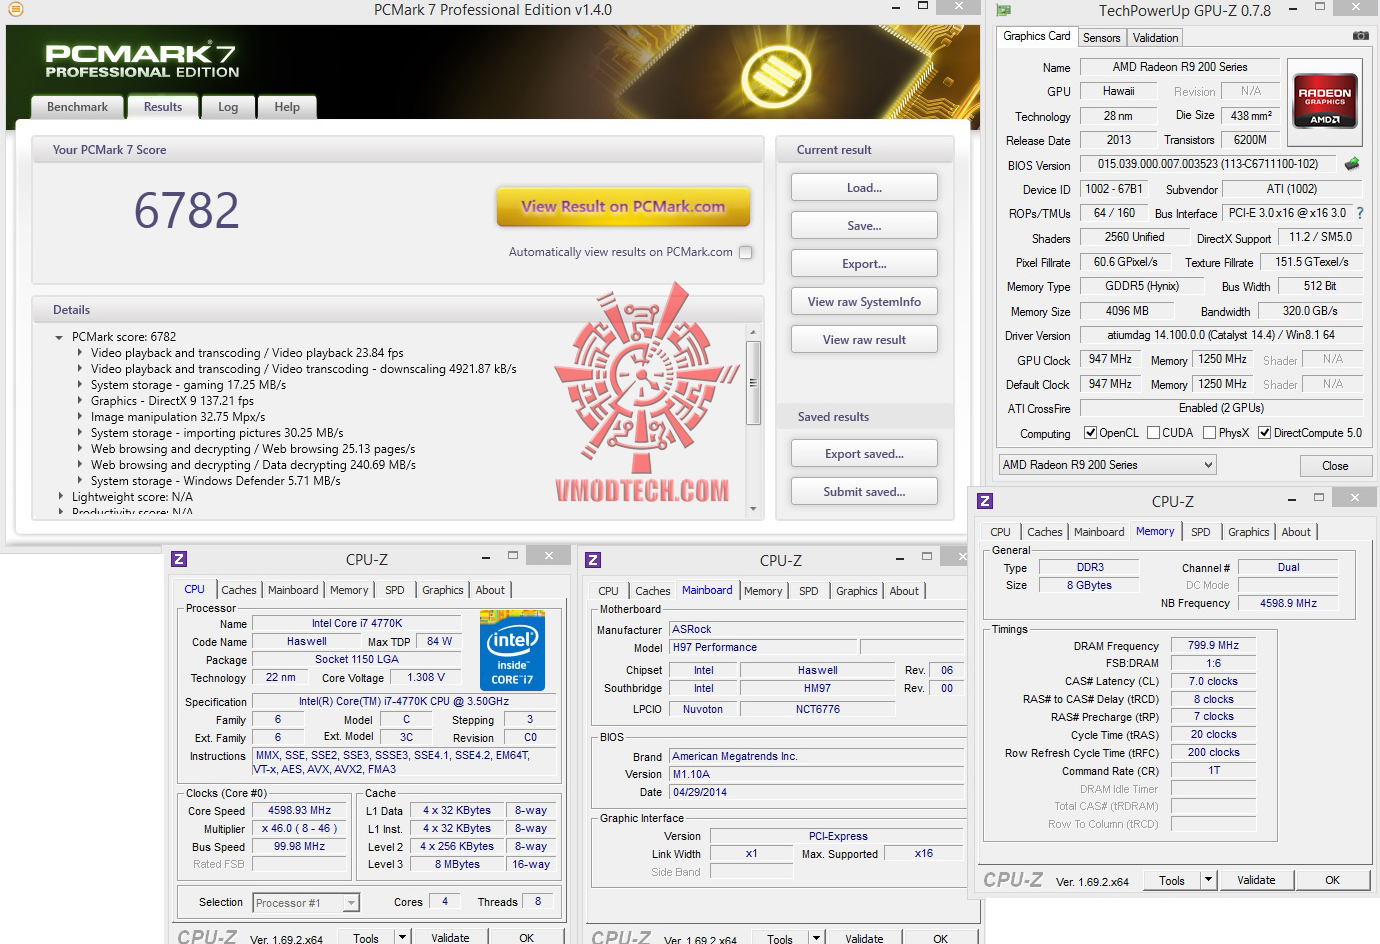Click the GPU Name field AMD Radeon R9 200 Series
The width and height of the screenshot is (1380, 944).
[1180, 67]
